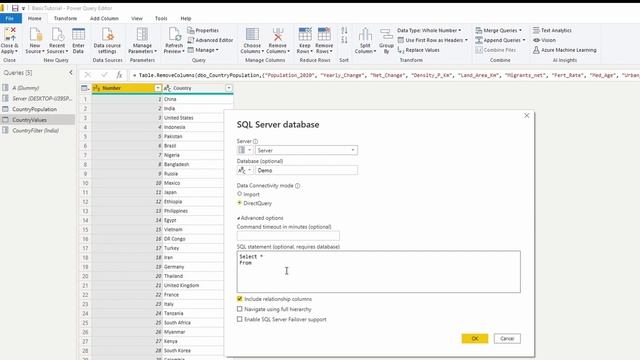Viewport: 640px width, 360px height.
Task: Open the Country column filter dropdown
Action: pyautogui.click(x=229, y=88)
